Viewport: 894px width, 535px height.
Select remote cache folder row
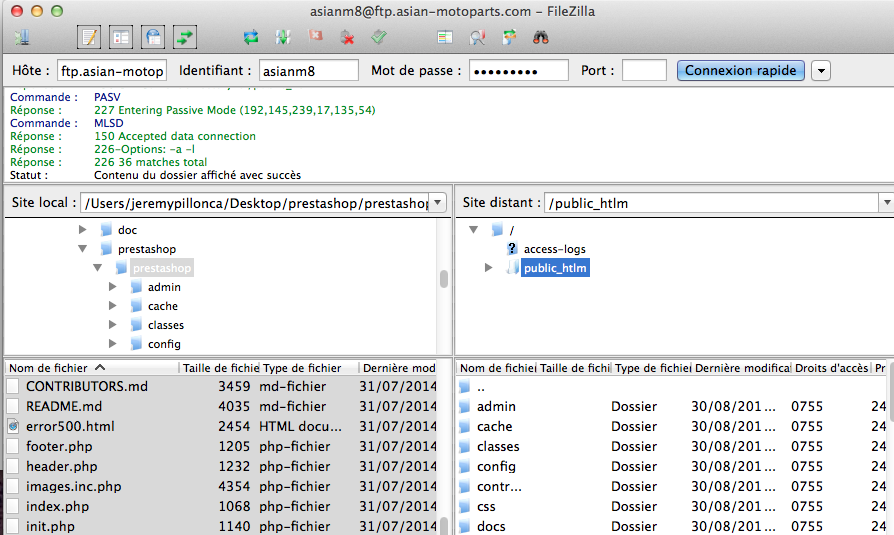[672, 426]
